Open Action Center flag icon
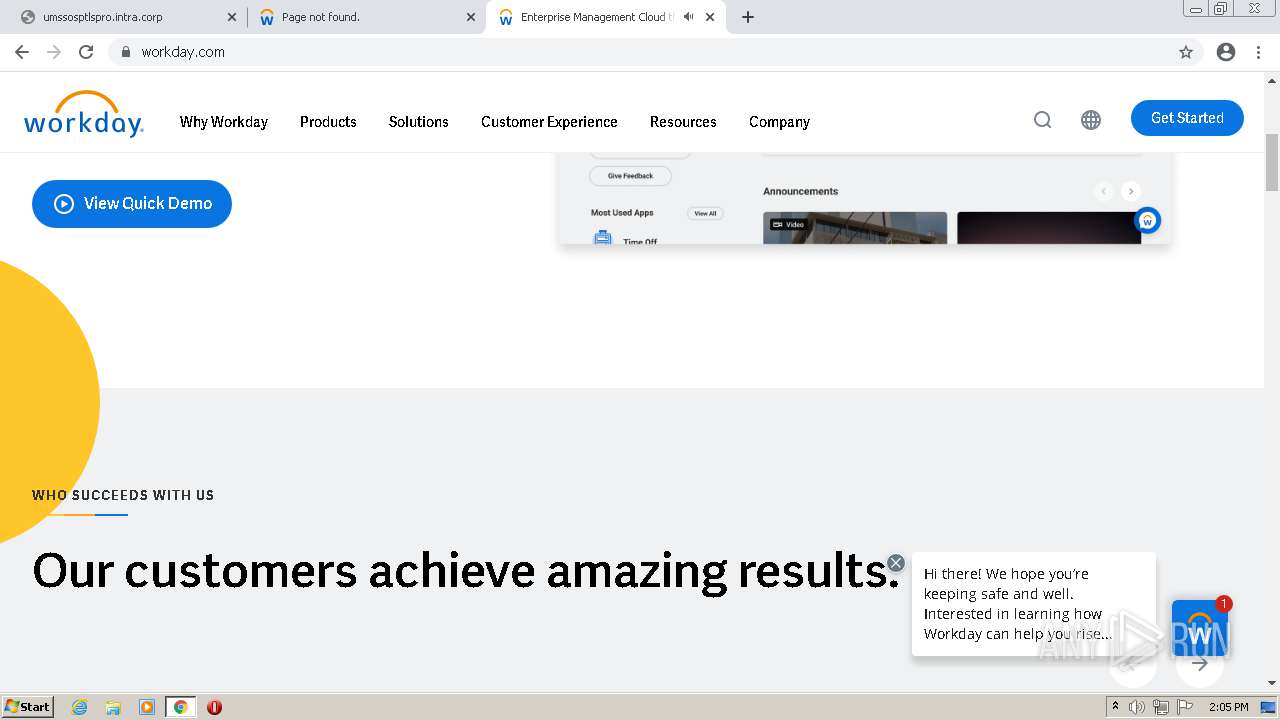The width and height of the screenshot is (1280, 720). [x=1183, y=707]
